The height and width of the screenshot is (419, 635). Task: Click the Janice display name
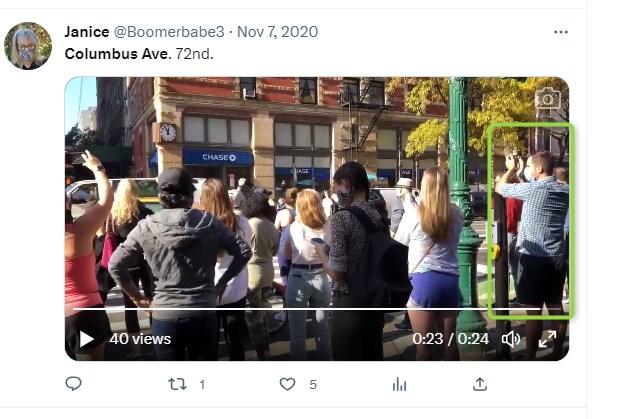[87, 32]
